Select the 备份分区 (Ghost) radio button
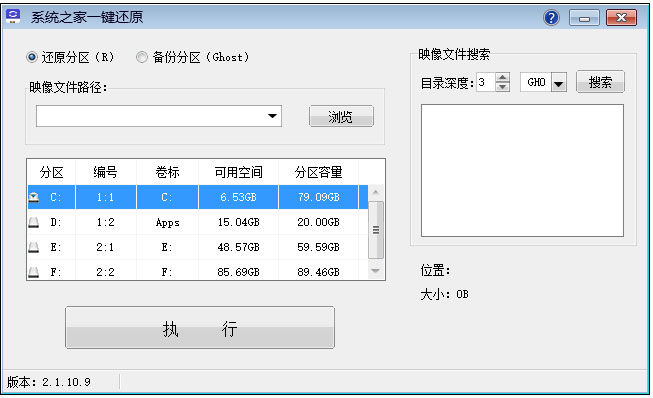The height and width of the screenshot is (398, 653). (x=142, y=57)
